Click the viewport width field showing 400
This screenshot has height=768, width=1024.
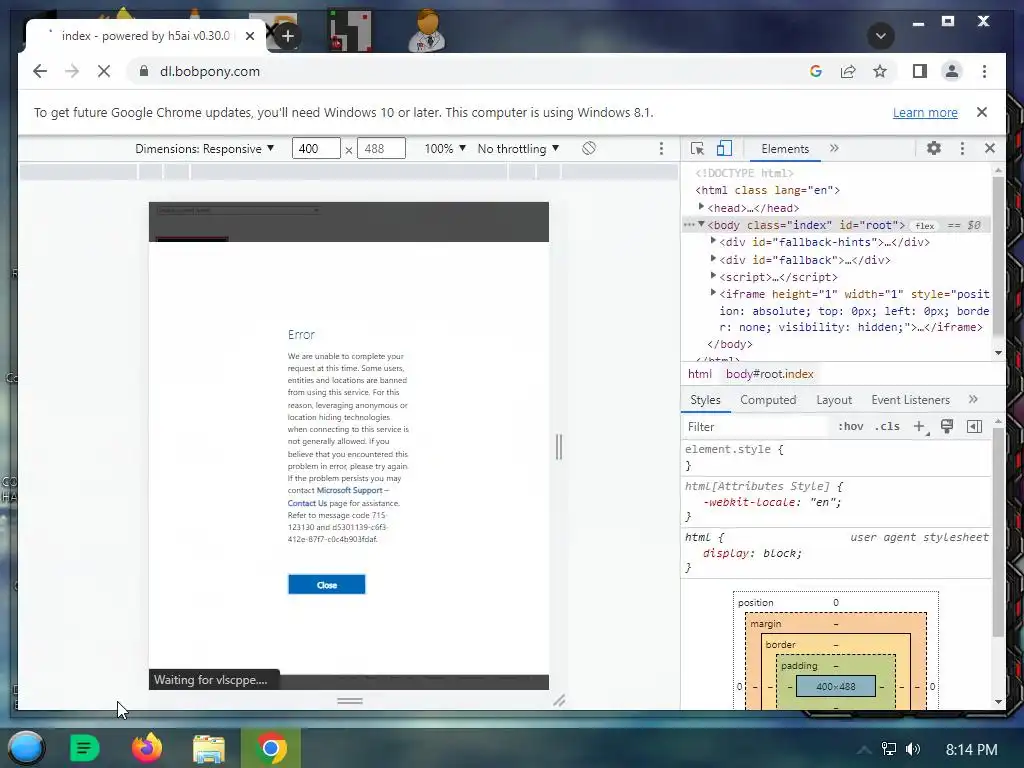pos(316,148)
